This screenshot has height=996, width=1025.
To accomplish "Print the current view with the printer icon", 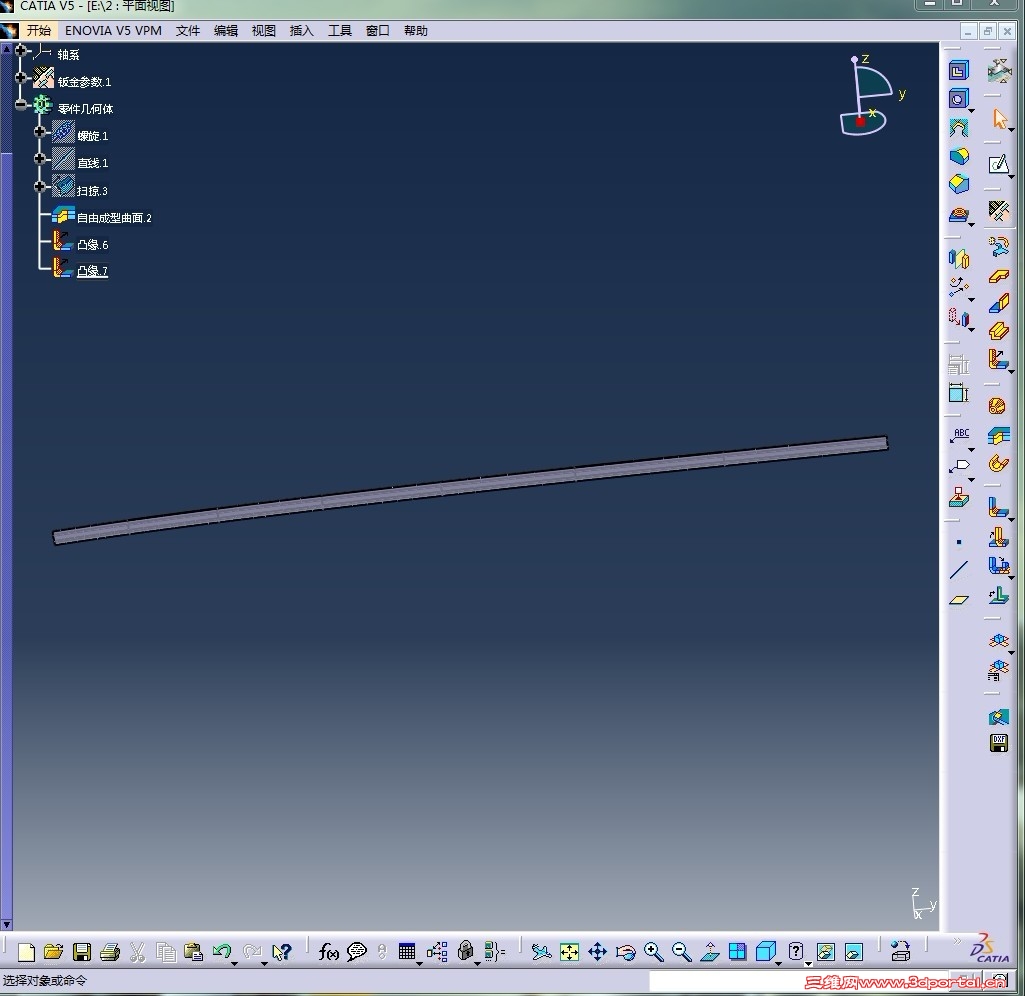I will [x=110, y=952].
